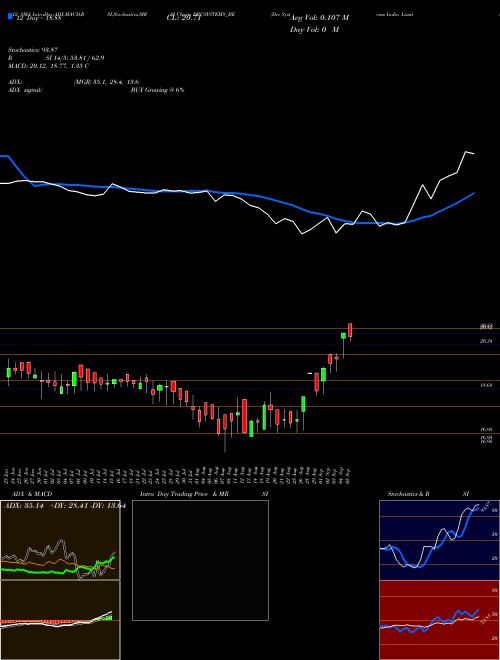Image resolution: width=500 pixels, height=660 pixels.
Task: Open the MACD histogram panel
Action: click(60, 620)
